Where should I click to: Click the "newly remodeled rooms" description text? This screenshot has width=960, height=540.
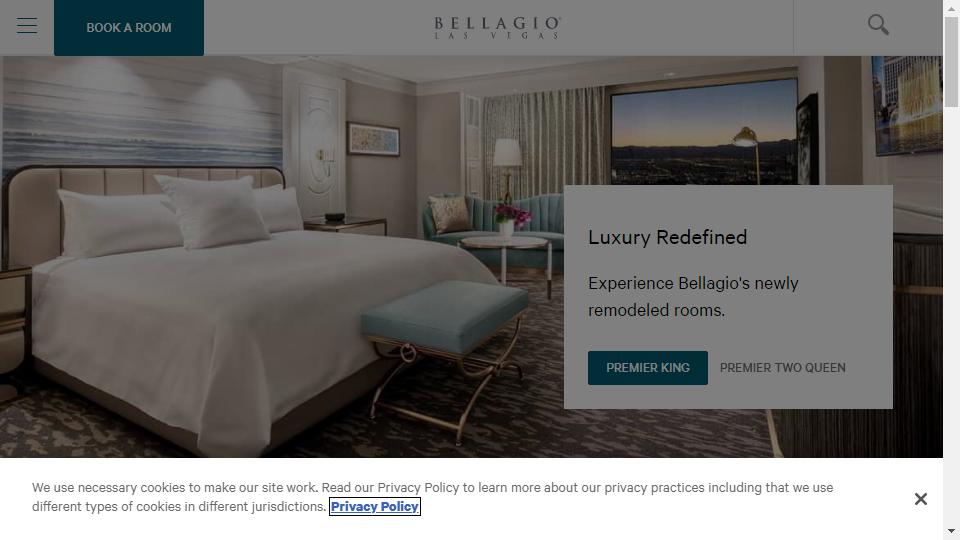(x=693, y=296)
